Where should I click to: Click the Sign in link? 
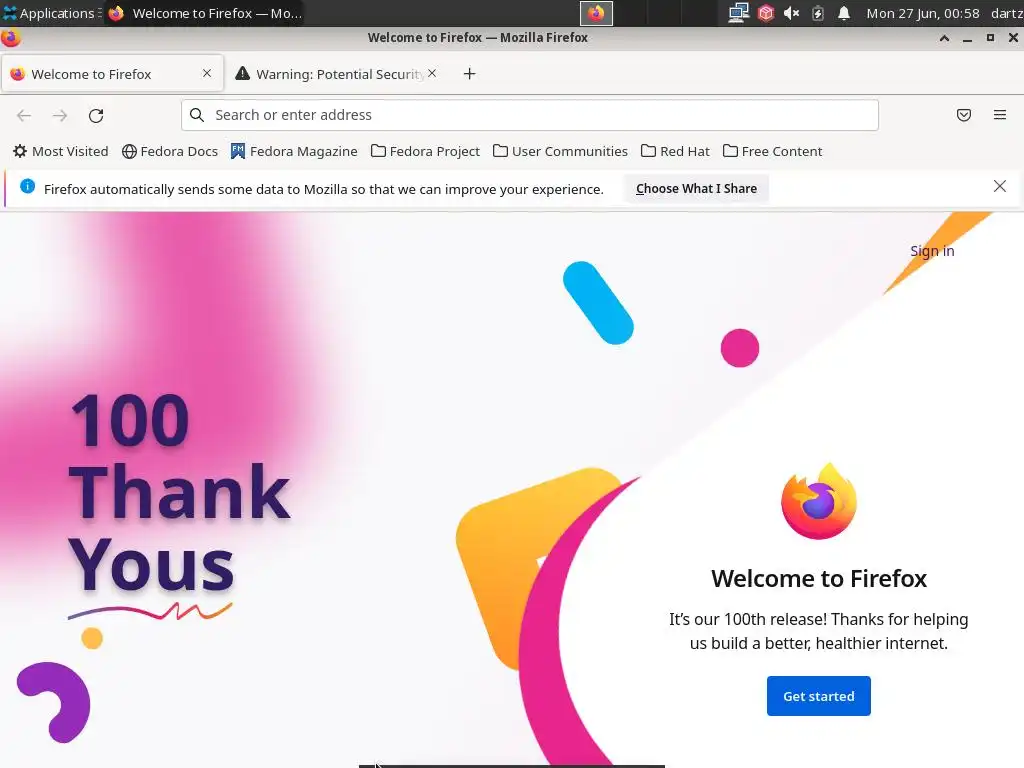tap(932, 251)
